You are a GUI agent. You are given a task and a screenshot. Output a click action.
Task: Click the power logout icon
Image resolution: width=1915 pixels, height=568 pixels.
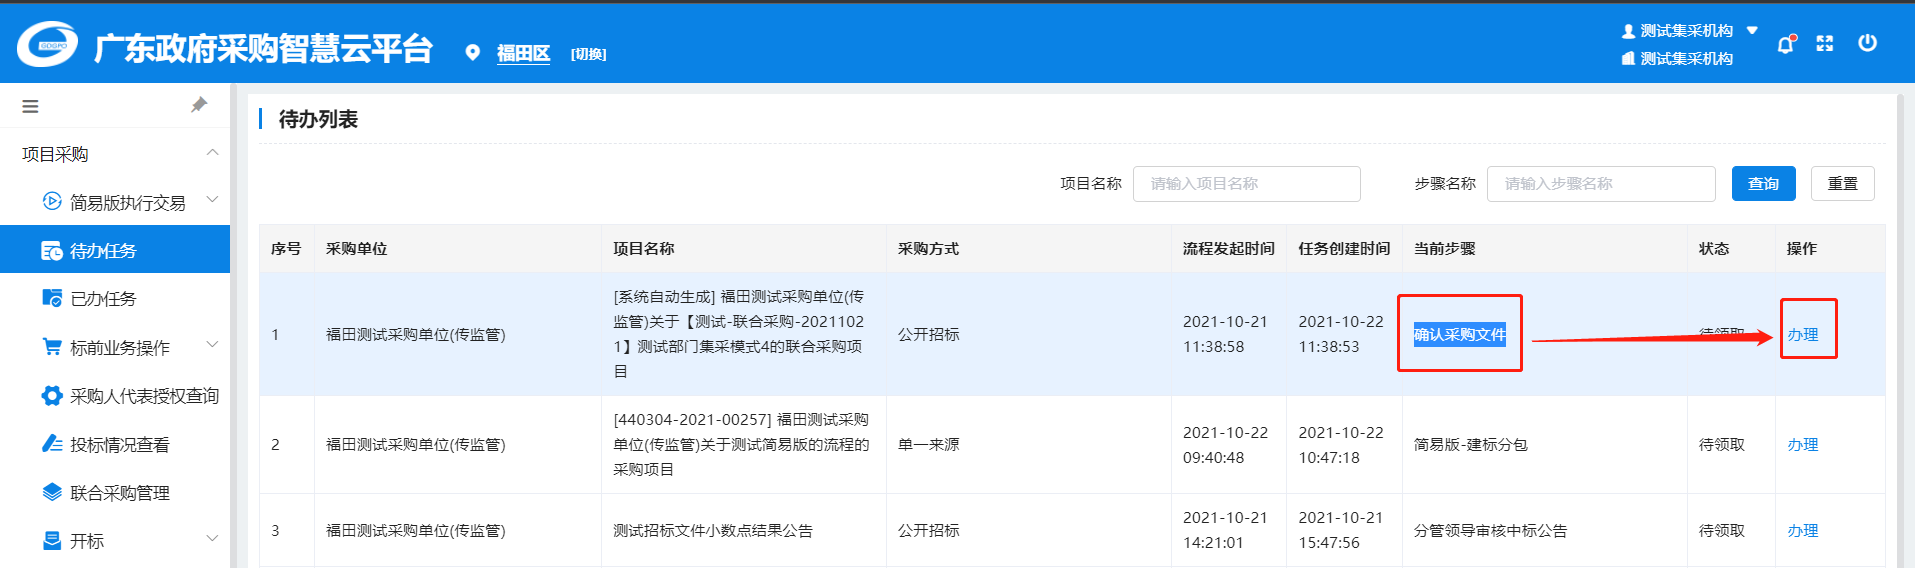click(1867, 43)
